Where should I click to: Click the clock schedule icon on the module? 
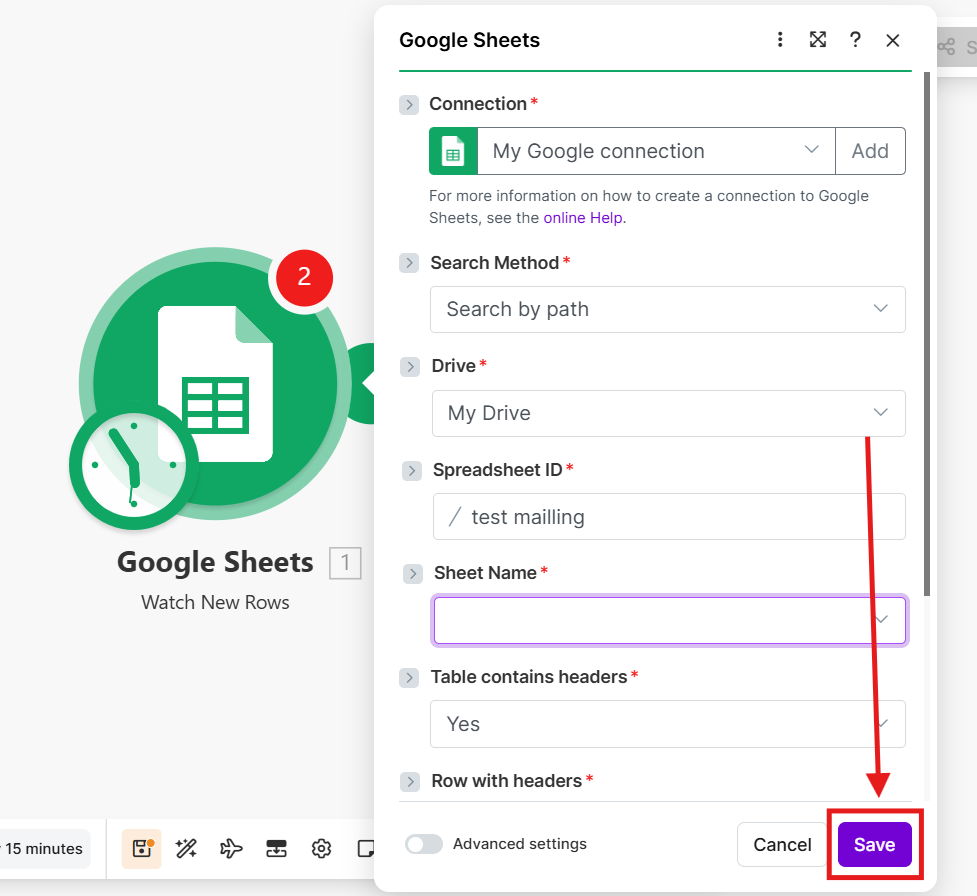(133, 465)
